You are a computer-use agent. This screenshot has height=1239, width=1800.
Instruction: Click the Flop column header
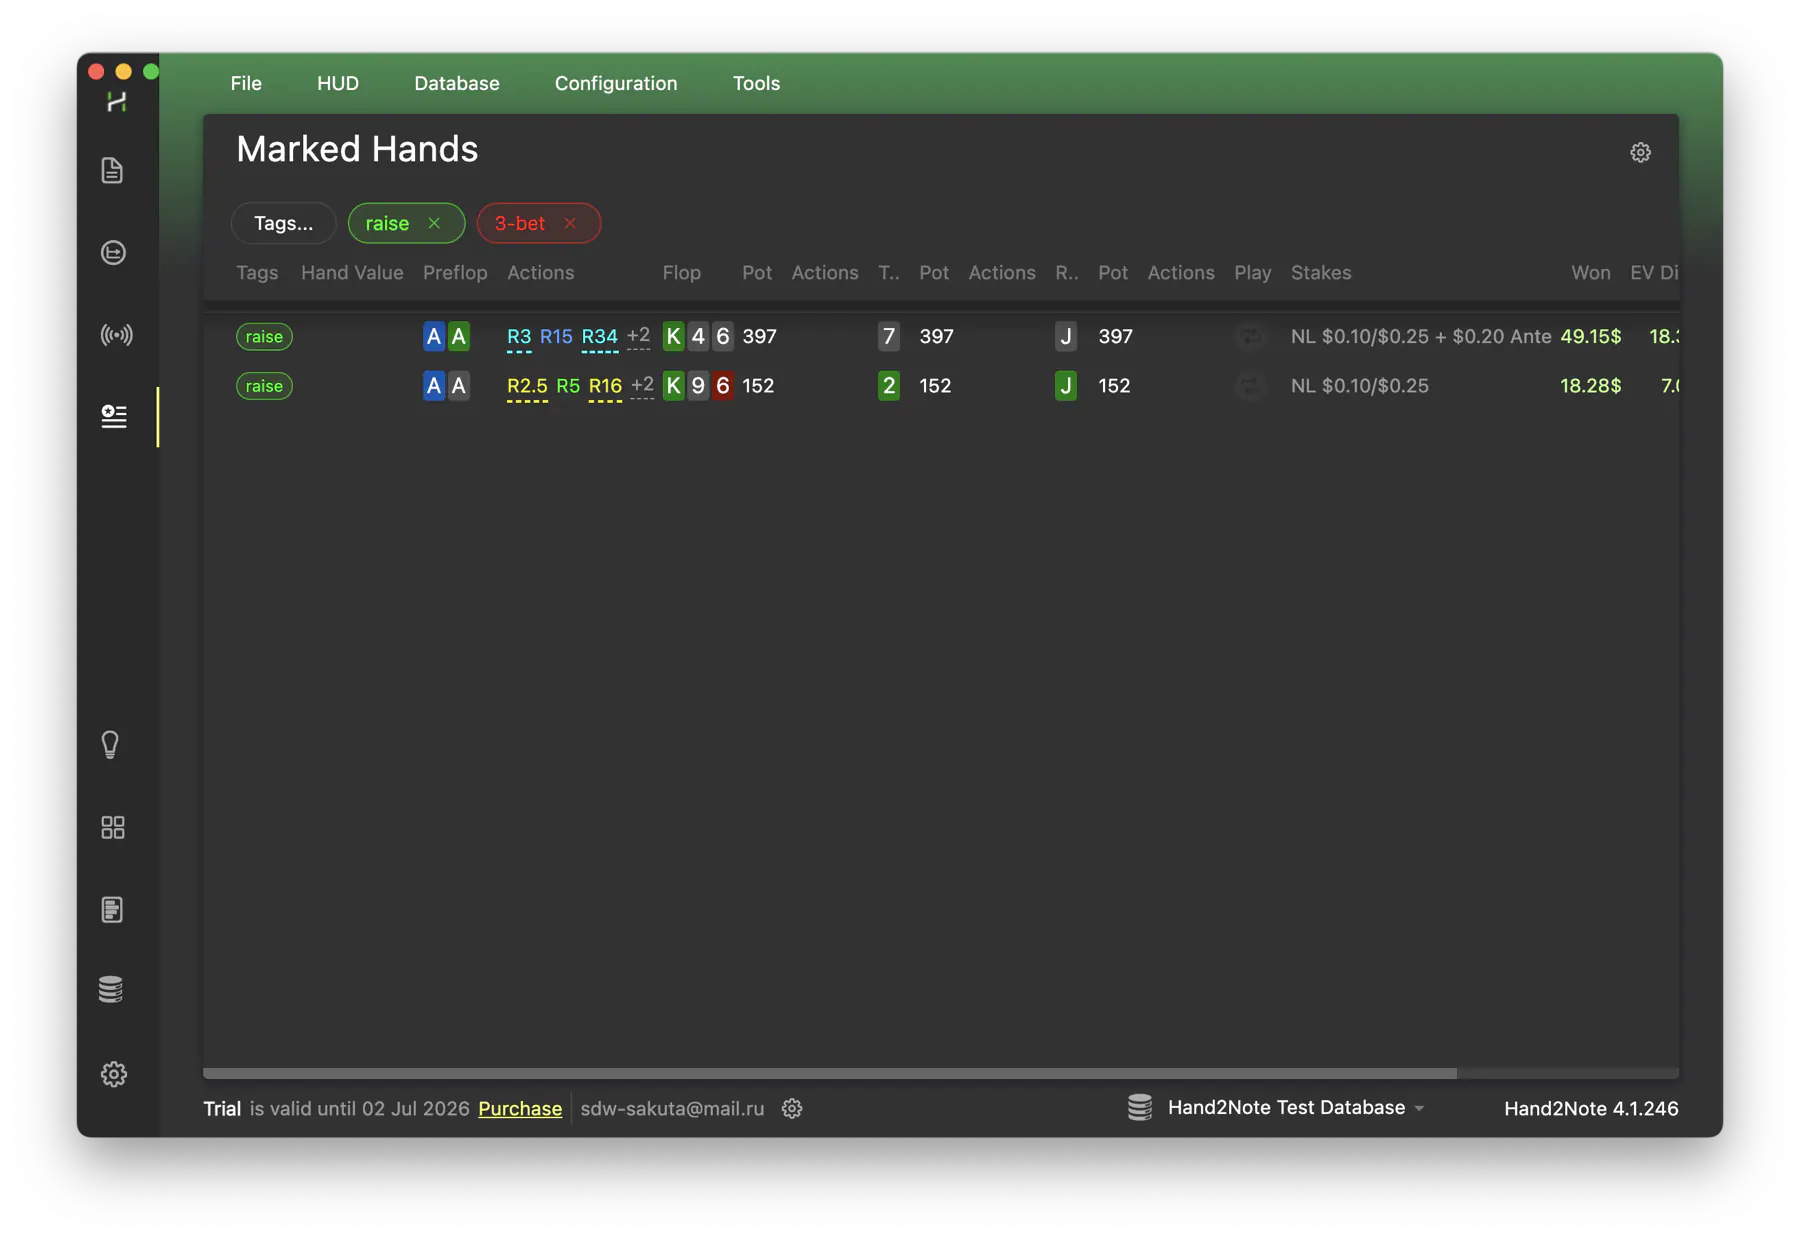pos(681,273)
